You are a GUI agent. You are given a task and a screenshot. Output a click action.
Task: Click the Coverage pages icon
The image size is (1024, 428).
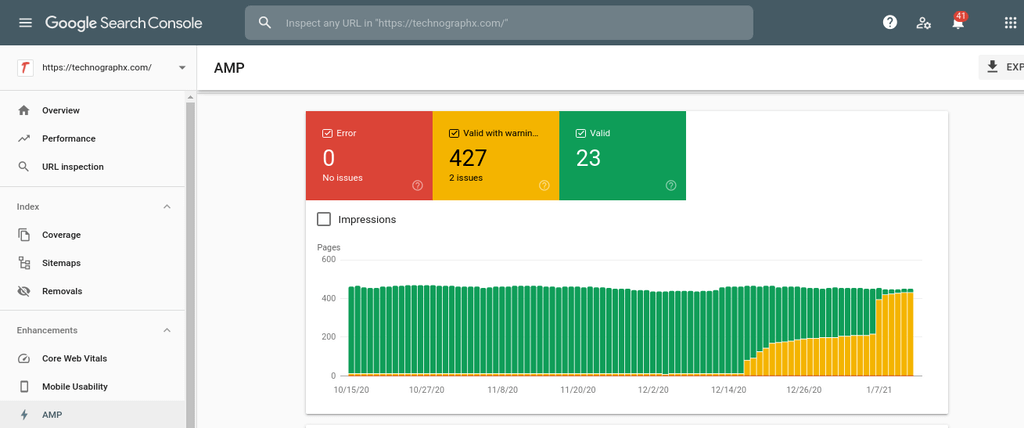(24, 235)
